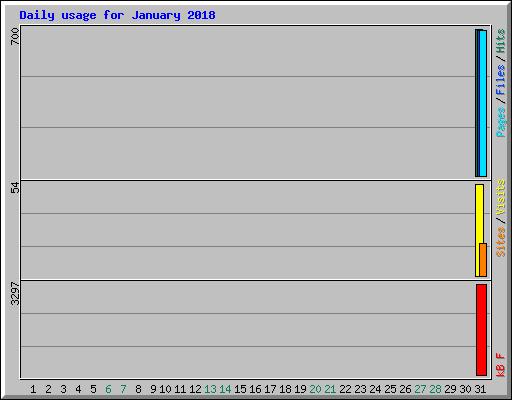
Task: Click the 'Visits' legend label
Action: click(x=500, y=197)
